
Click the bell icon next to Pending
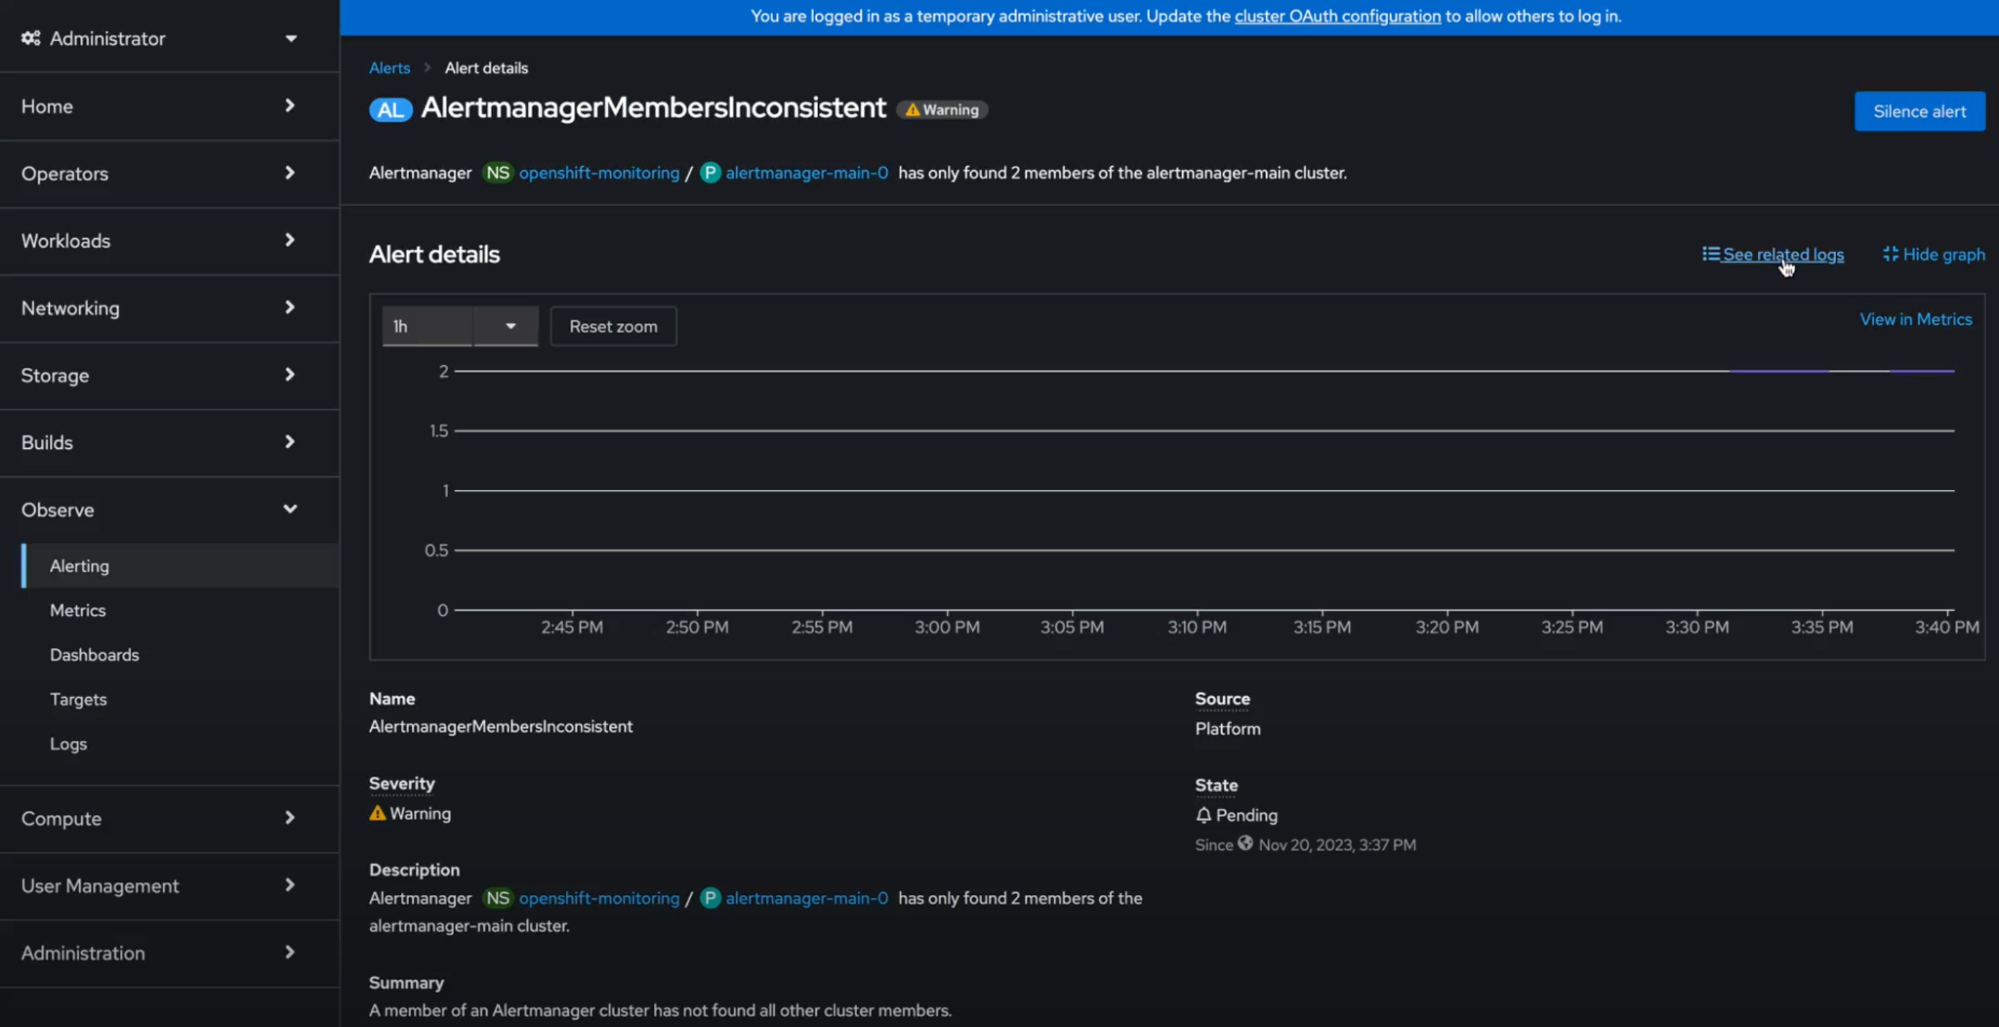point(1203,815)
